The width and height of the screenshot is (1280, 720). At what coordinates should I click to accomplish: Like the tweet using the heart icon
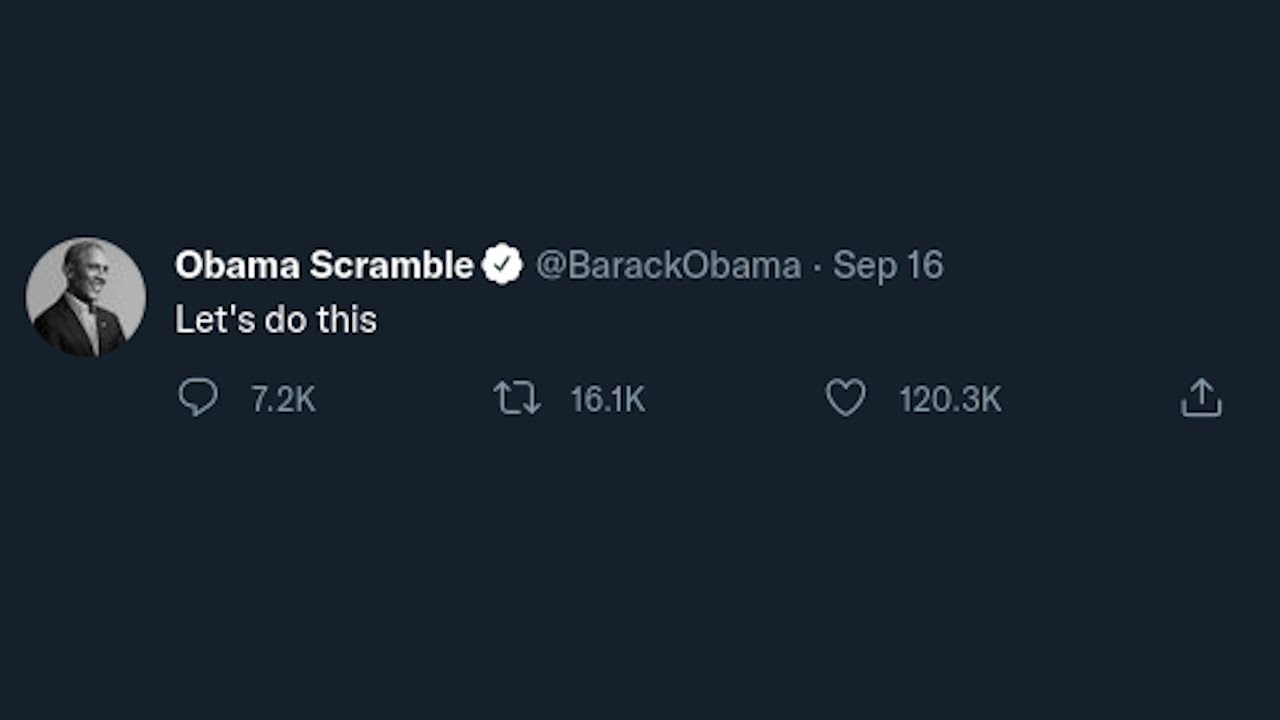[845, 398]
